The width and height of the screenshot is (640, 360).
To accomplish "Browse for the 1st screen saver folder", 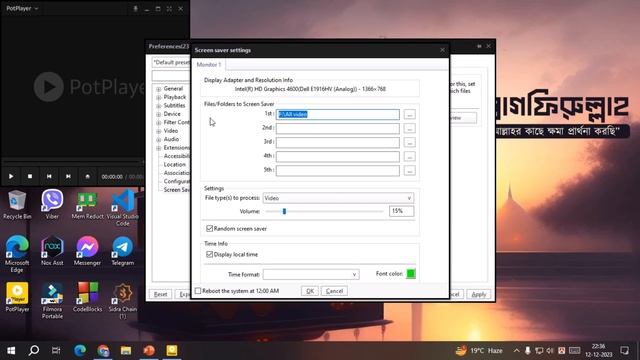I will coord(409,114).
